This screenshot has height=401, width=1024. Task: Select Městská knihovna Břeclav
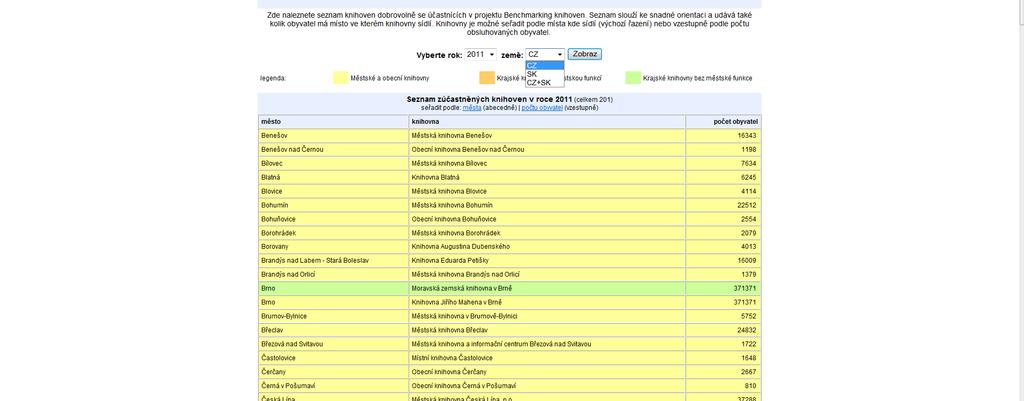(x=547, y=330)
